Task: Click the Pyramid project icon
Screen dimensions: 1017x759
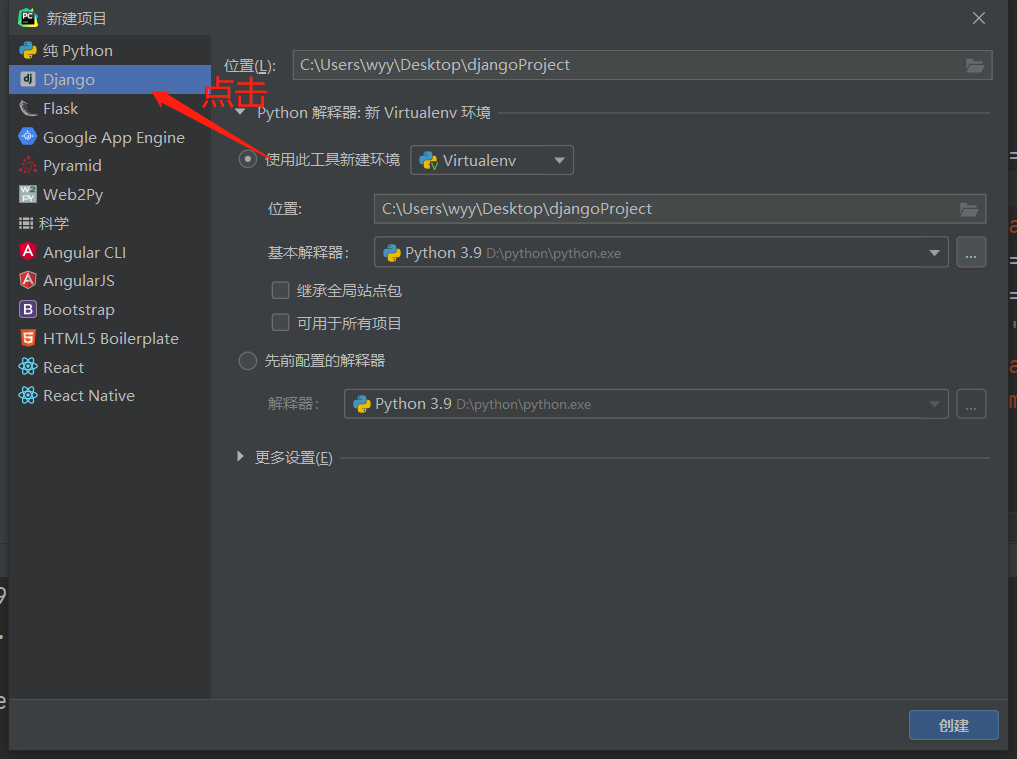Action: [28, 165]
